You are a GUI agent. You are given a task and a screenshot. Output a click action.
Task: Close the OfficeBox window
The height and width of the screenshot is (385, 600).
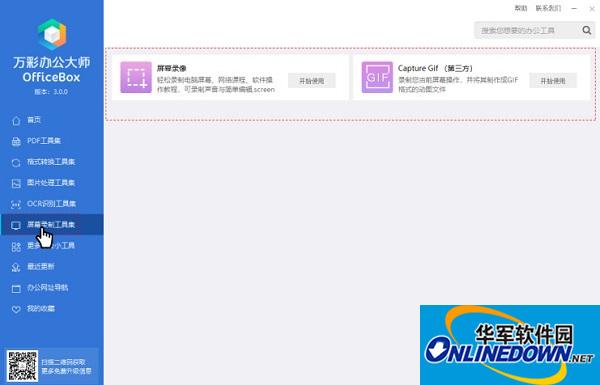592,8
